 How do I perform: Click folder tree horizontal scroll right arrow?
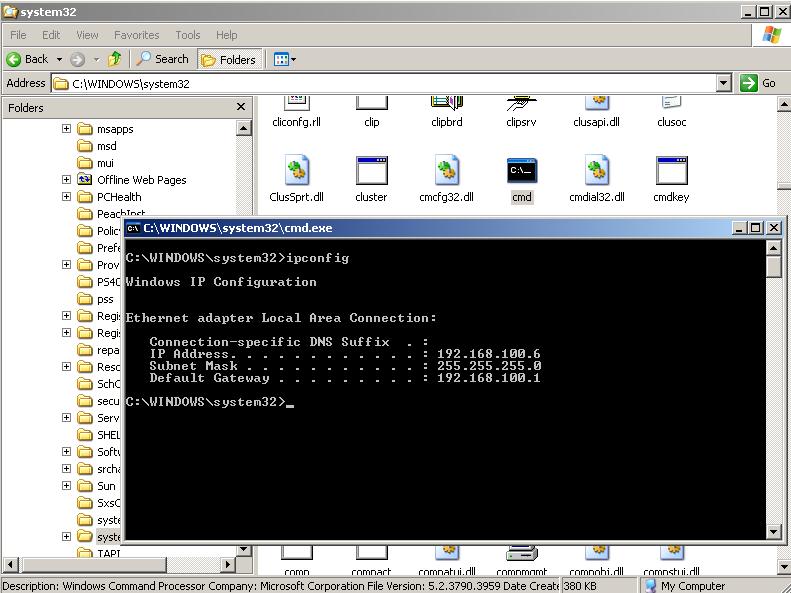pos(228,564)
